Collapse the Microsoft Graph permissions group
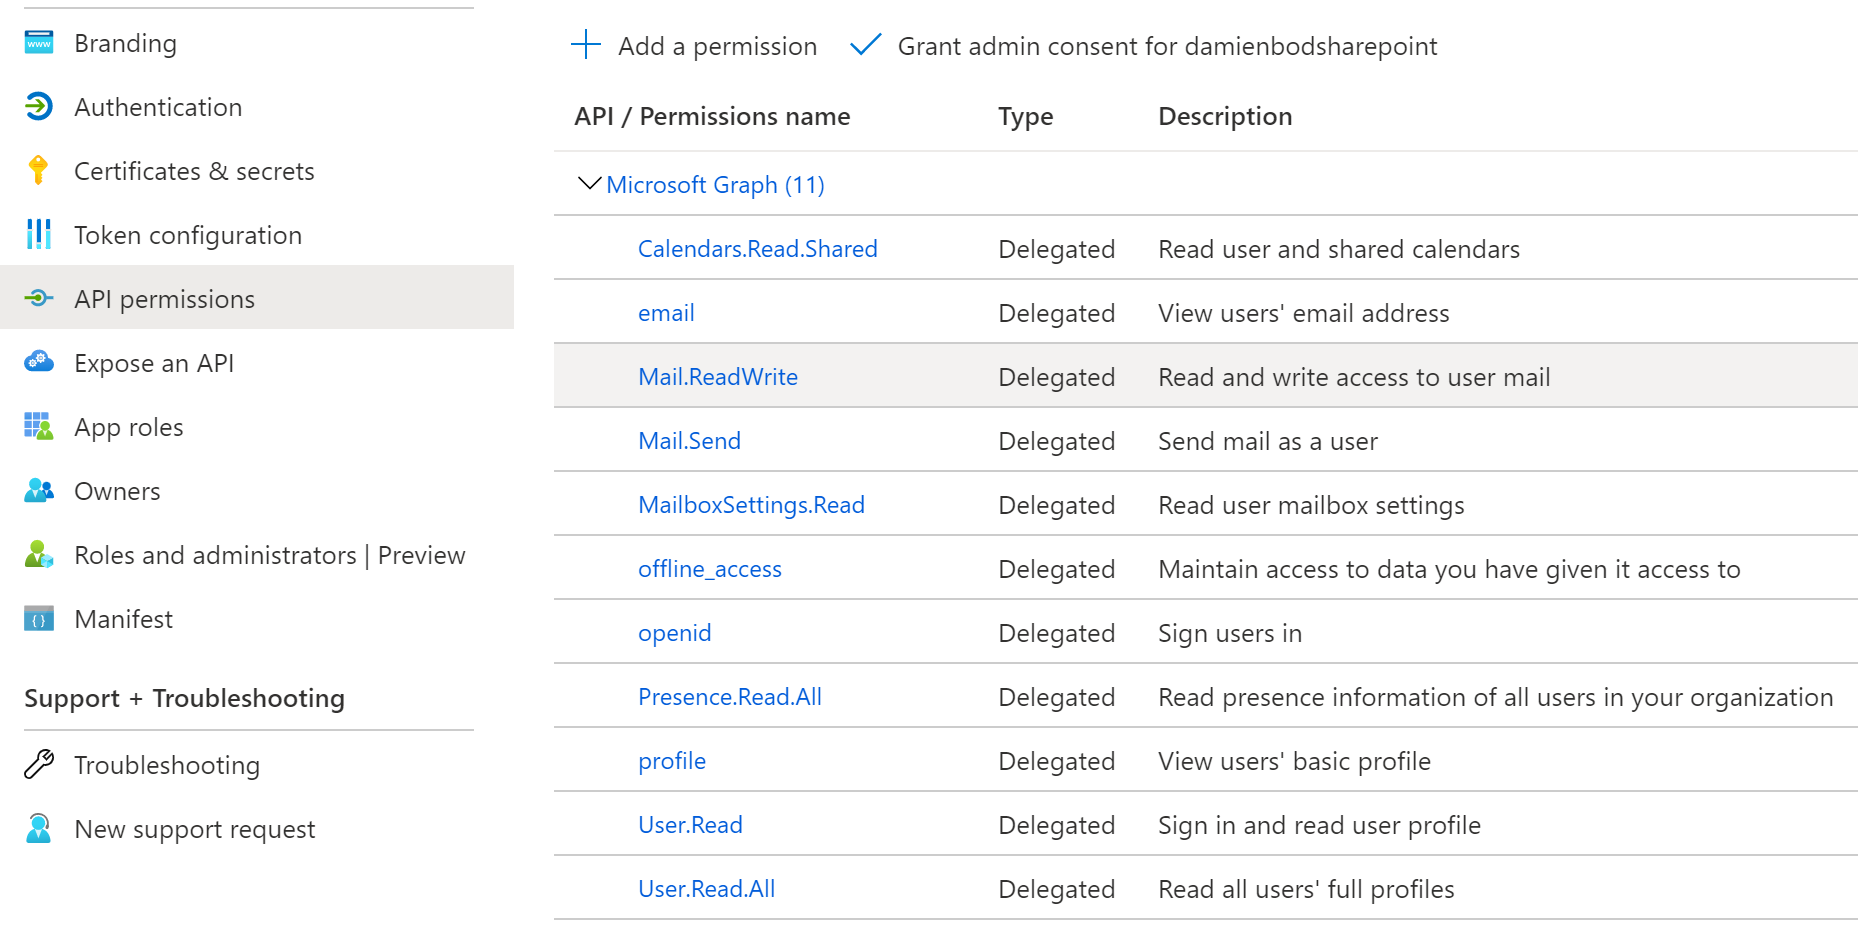1858x947 pixels. (590, 184)
